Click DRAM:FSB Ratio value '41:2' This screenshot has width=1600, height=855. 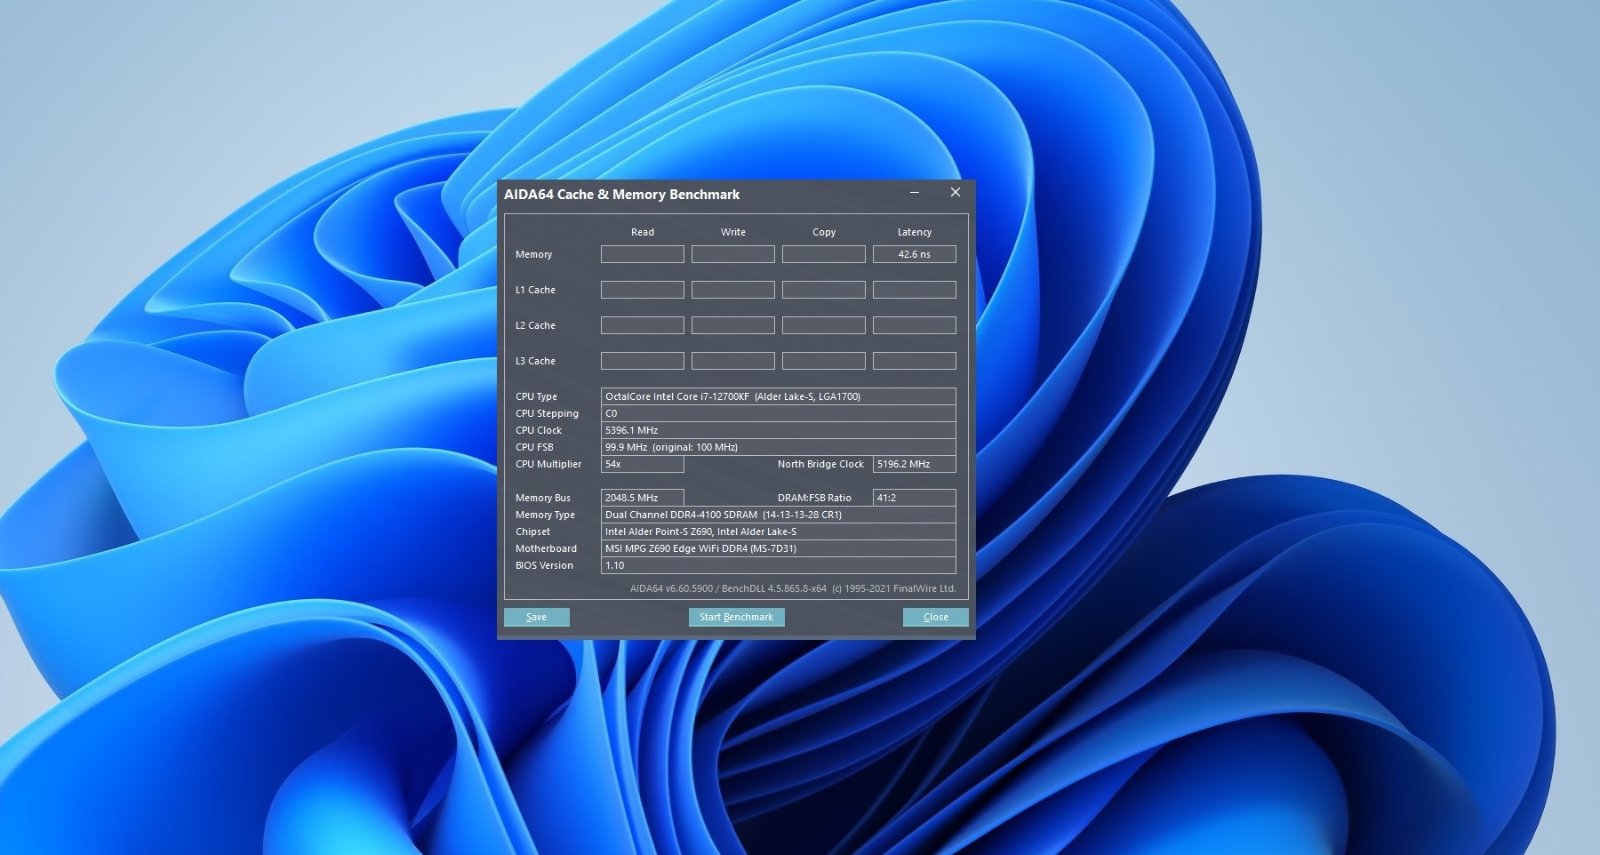coord(914,497)
